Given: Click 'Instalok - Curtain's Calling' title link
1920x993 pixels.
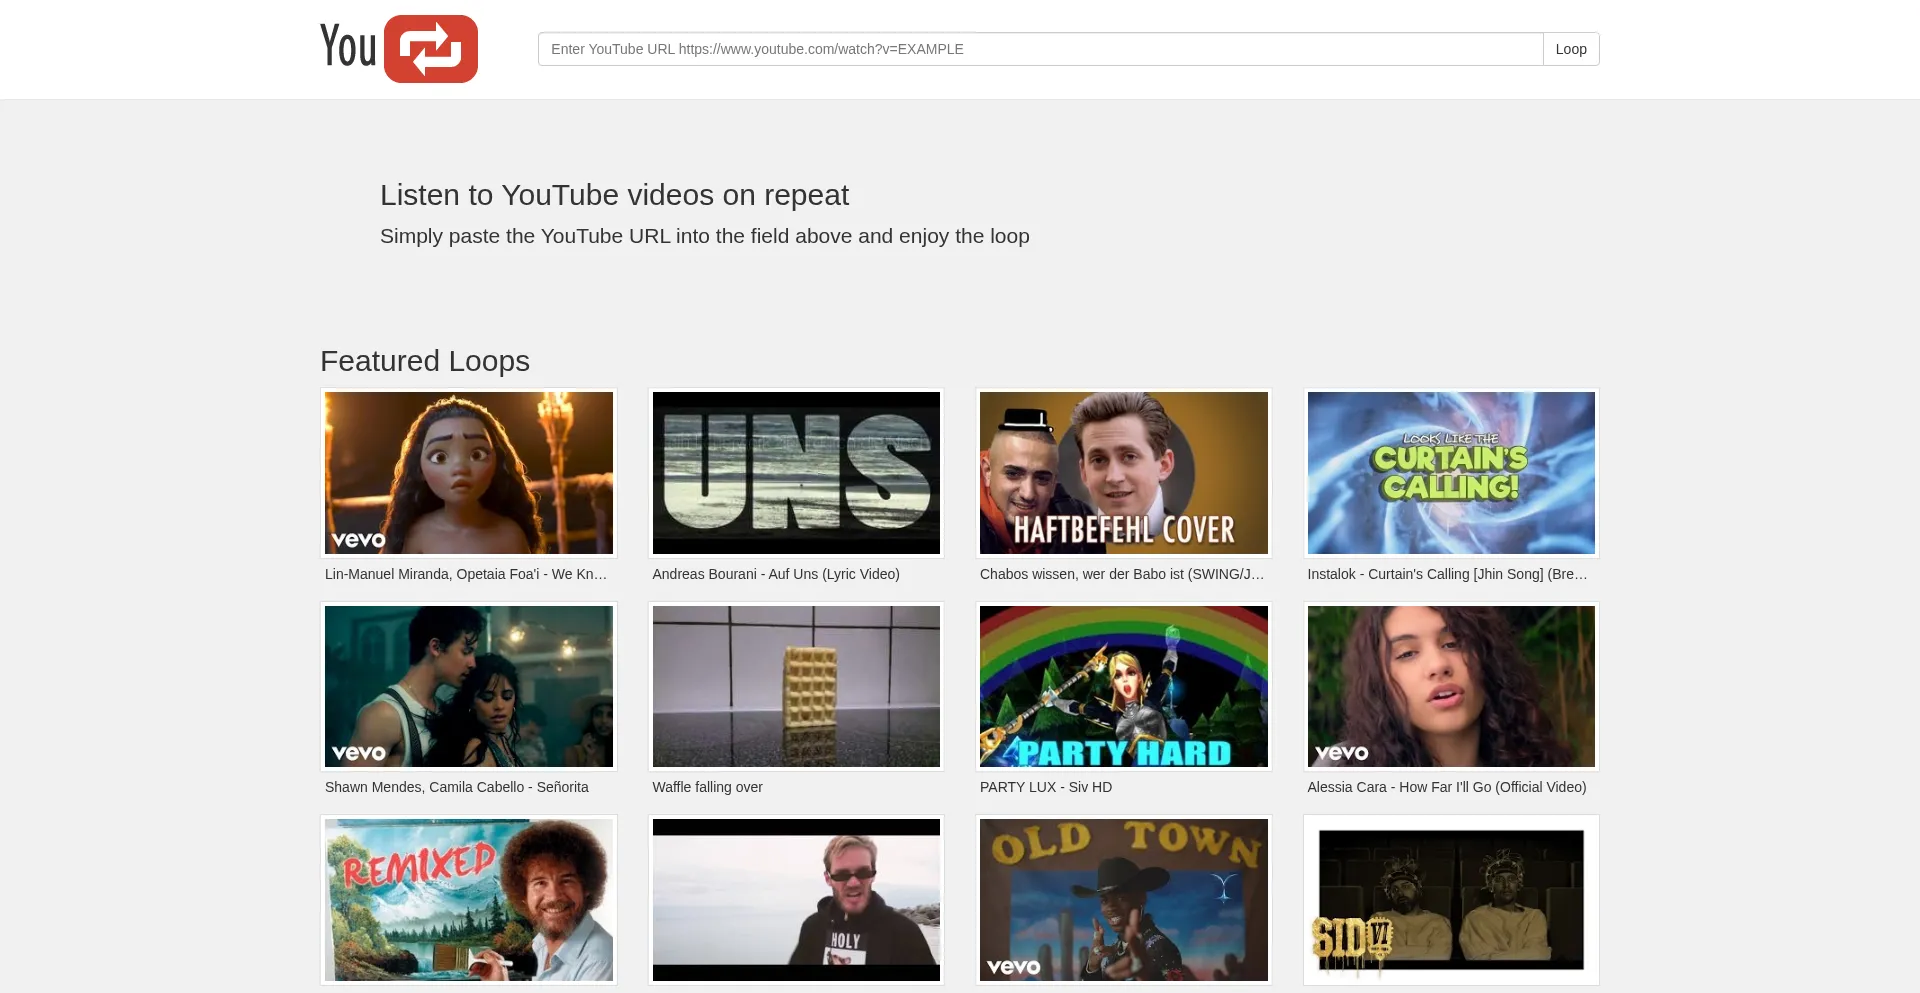Looking at the screenshot, I should (1447, 574).
